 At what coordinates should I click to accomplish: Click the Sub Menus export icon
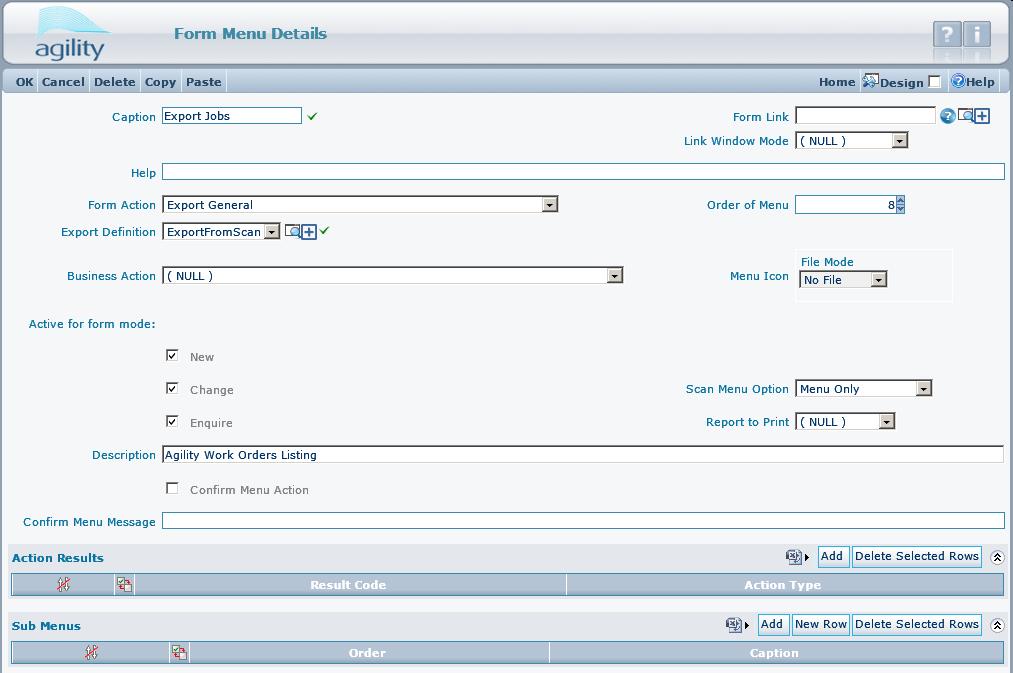click(734, 625)
